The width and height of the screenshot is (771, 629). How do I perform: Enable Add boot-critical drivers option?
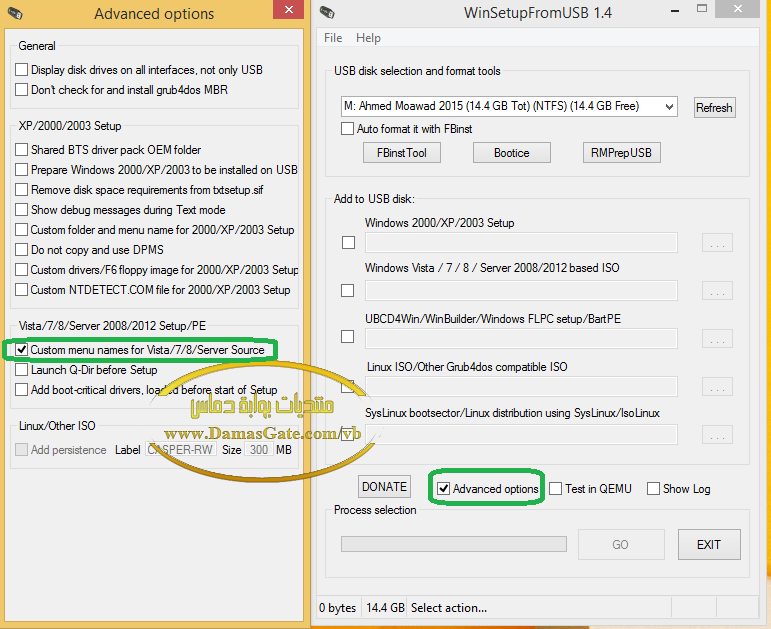(21, 389)
